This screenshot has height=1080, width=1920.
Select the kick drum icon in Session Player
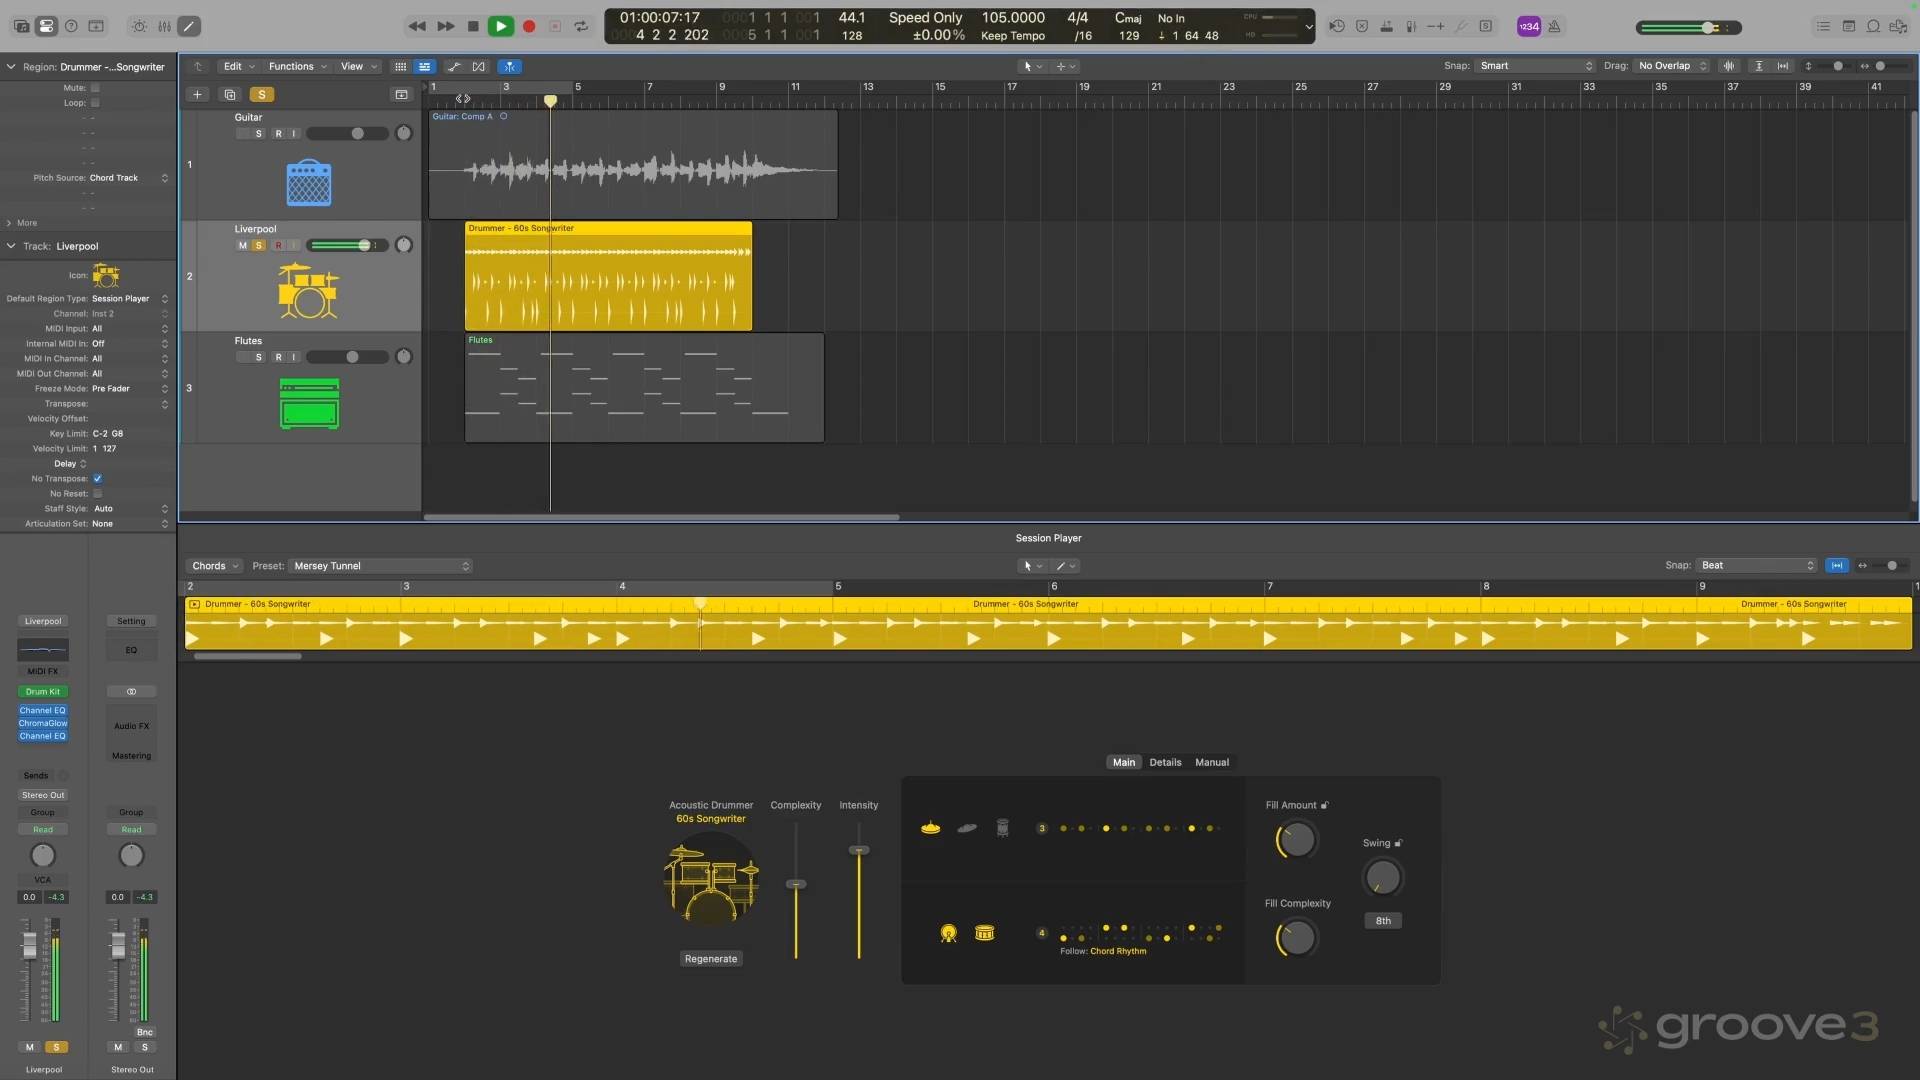click(x=948, y=933)
